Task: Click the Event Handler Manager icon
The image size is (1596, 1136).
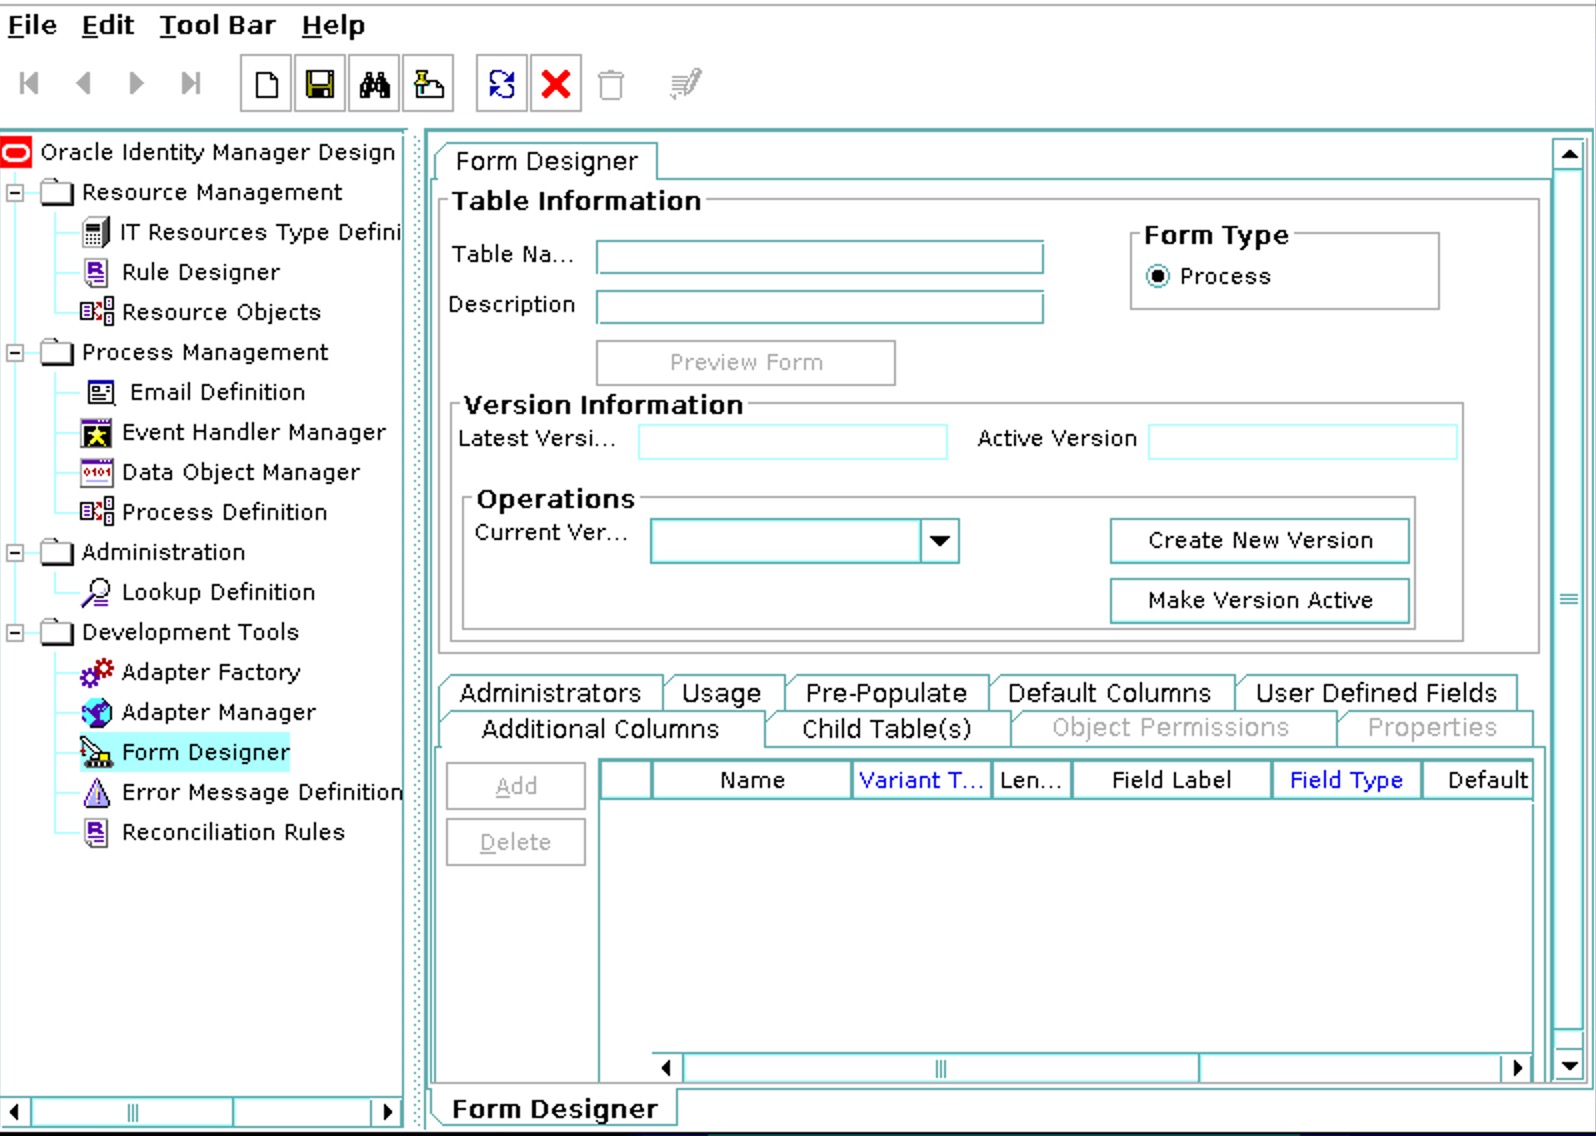Action: click(96, 433)
